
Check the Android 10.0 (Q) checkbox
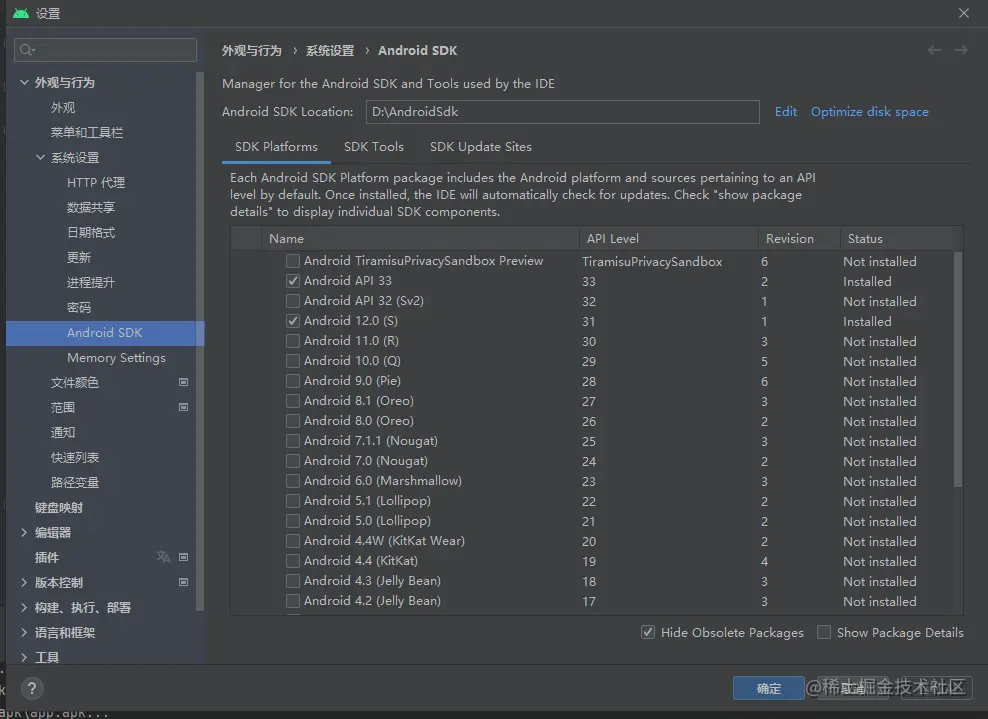pyautogui.click(x=293, y=361)
